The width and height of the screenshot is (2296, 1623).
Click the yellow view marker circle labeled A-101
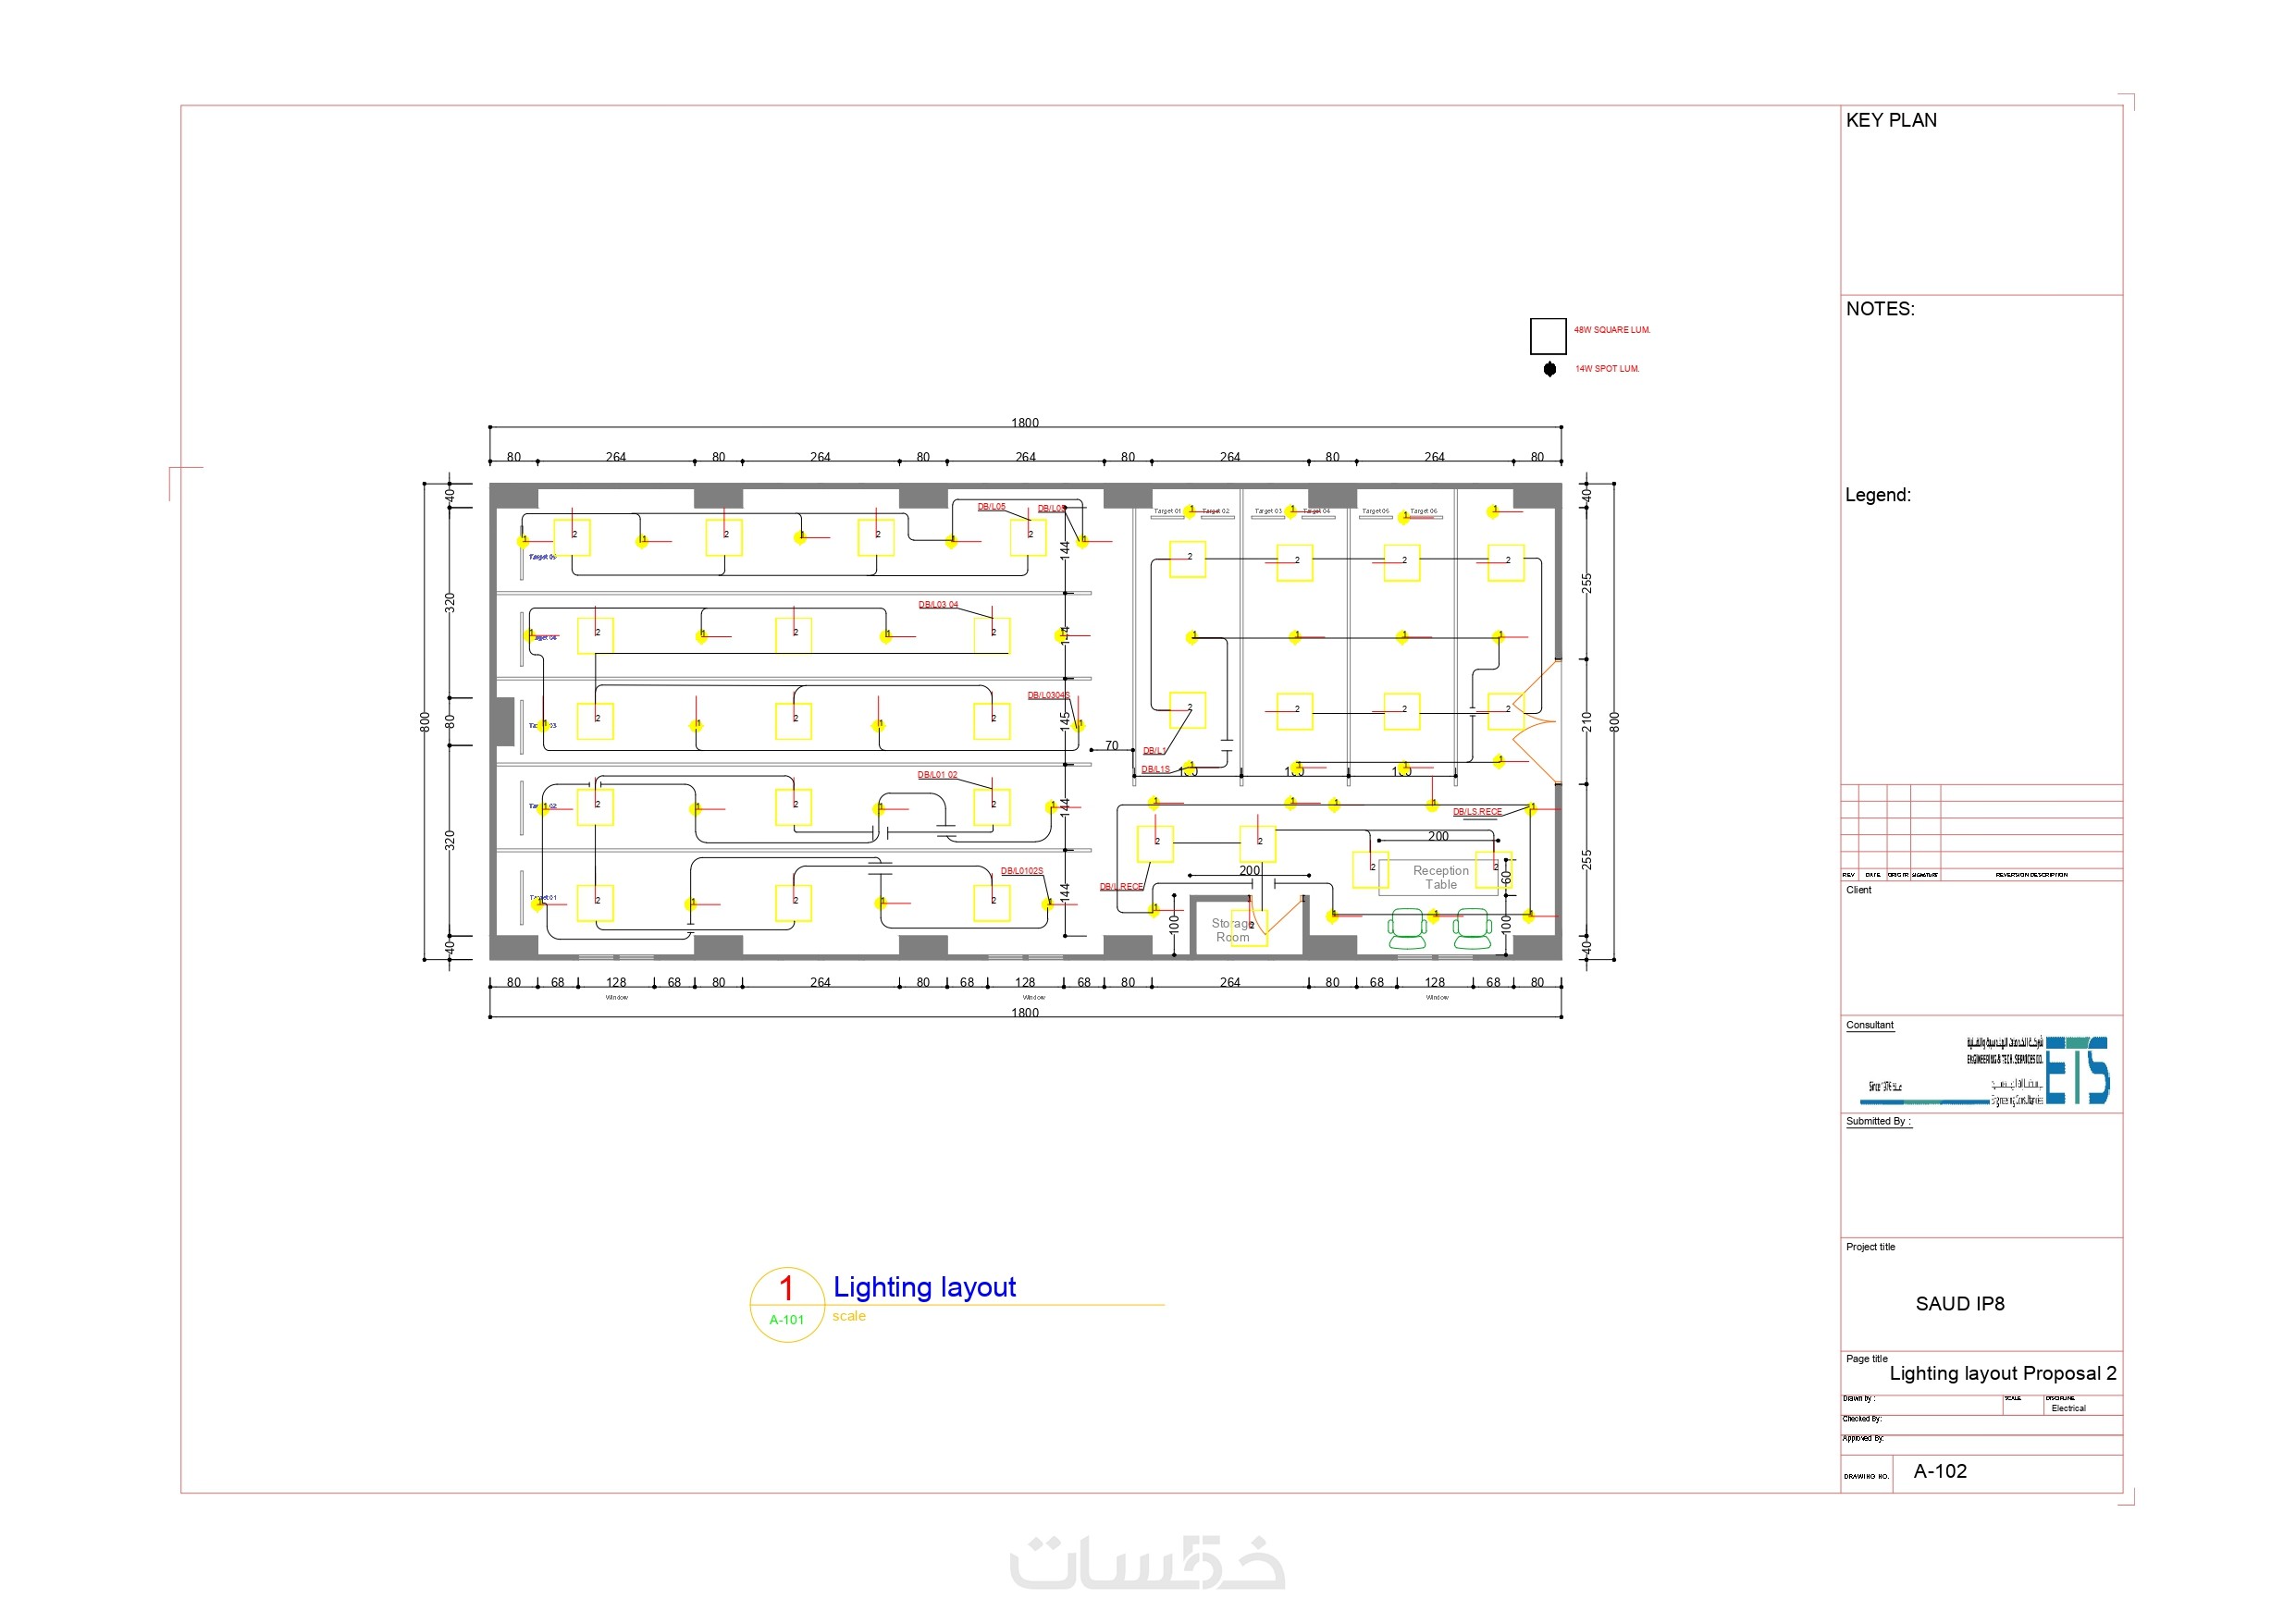point(786,1304)
